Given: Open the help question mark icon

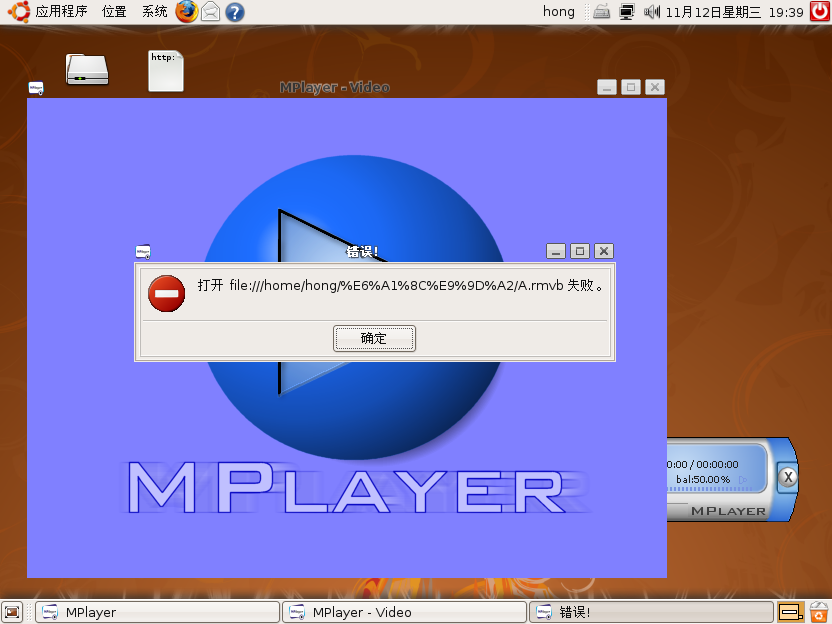Looking at the screenshot, I should [x=235, y=12].
